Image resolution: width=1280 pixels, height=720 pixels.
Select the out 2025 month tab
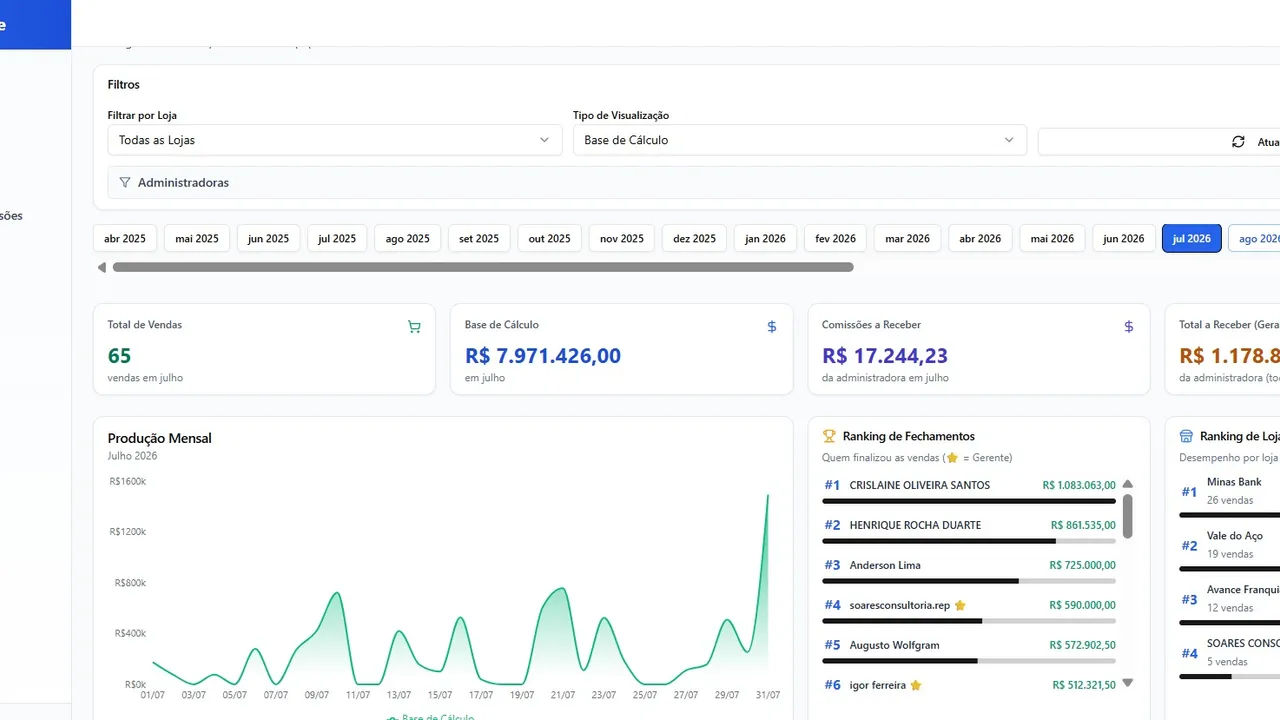click(x=550, y=239)
